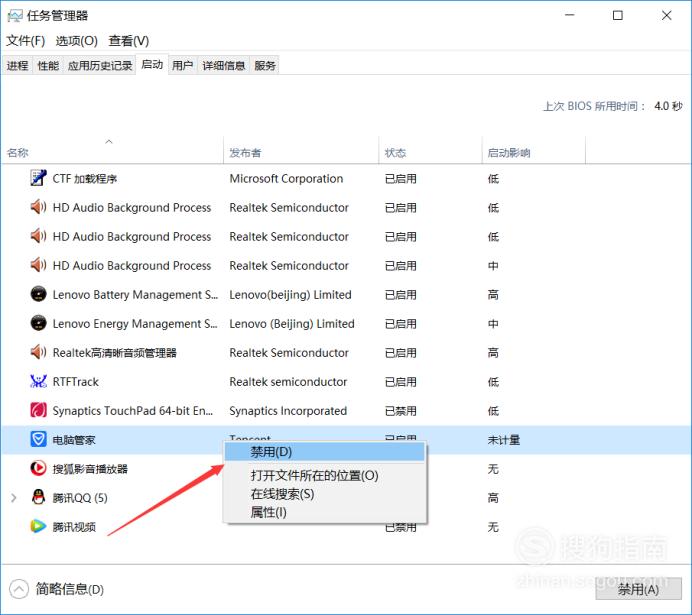Switch to the 服务 tab
This screenshot has height=615, width=692.
[265, 66]
